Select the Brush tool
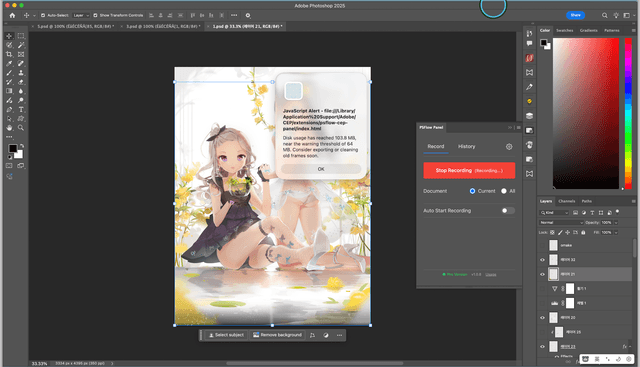 9,73
